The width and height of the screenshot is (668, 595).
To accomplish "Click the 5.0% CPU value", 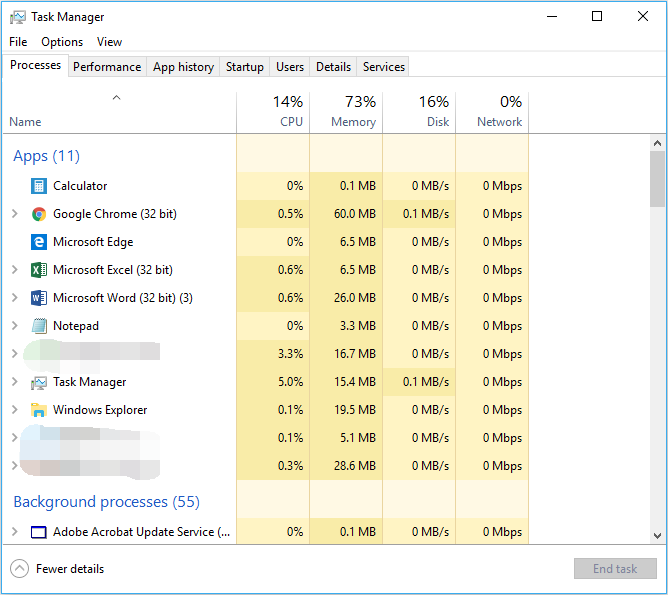I will (x=291, y=382).
